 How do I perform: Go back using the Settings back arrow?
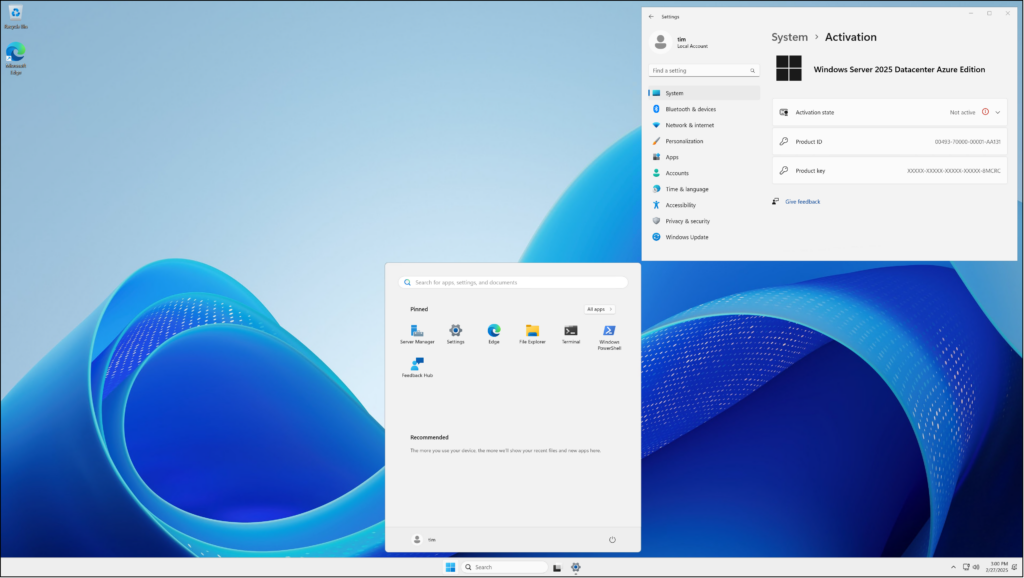tap(651, 16)
